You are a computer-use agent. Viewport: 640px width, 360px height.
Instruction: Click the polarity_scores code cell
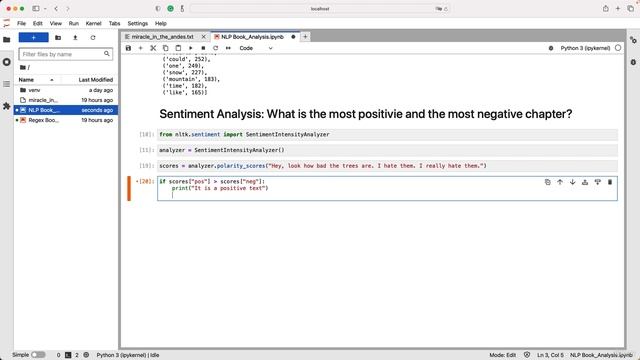tap(387, 166)
